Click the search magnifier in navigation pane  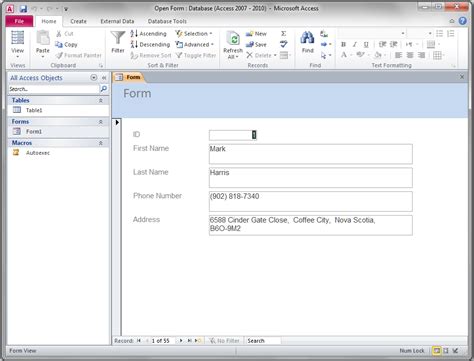tap(104, 89)
